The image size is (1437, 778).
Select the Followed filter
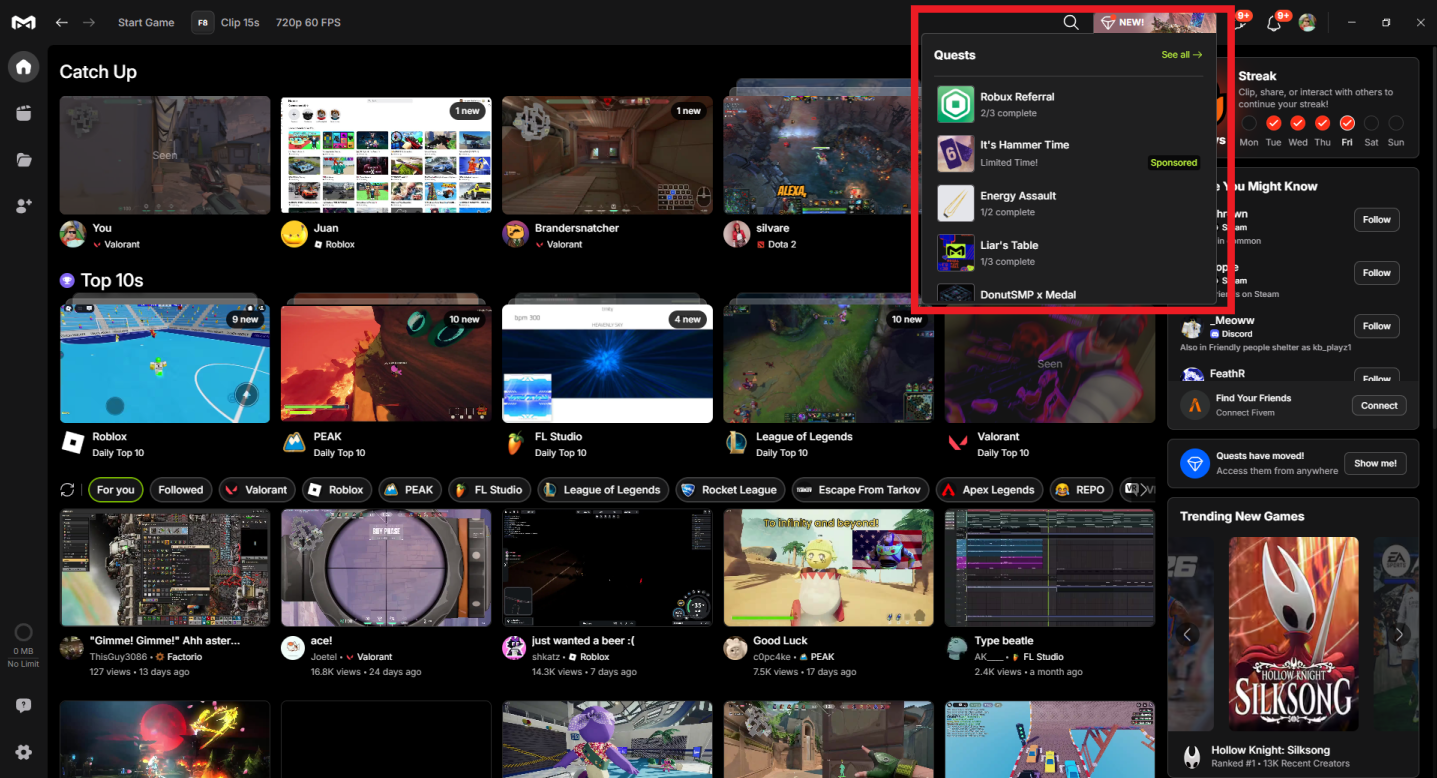pos(181,490)
